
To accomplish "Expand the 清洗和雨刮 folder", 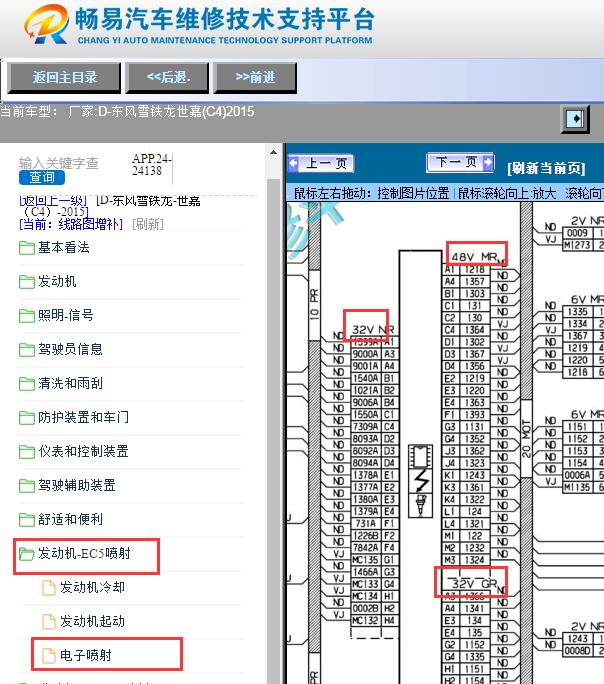I will coord(70,383).
